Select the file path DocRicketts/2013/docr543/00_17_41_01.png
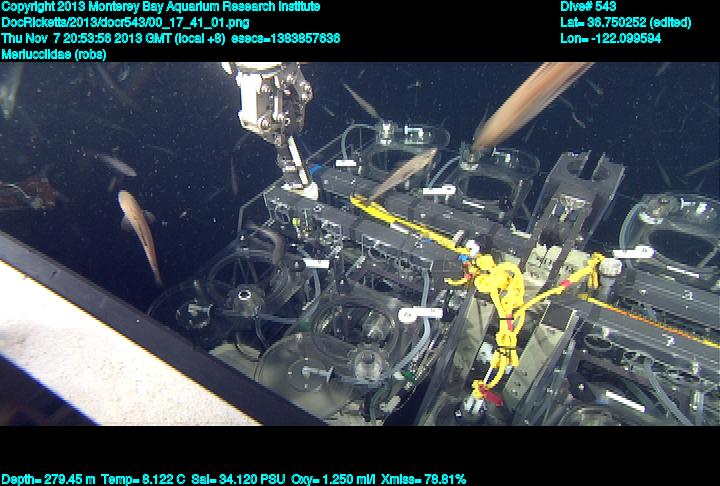 point(125,23)
